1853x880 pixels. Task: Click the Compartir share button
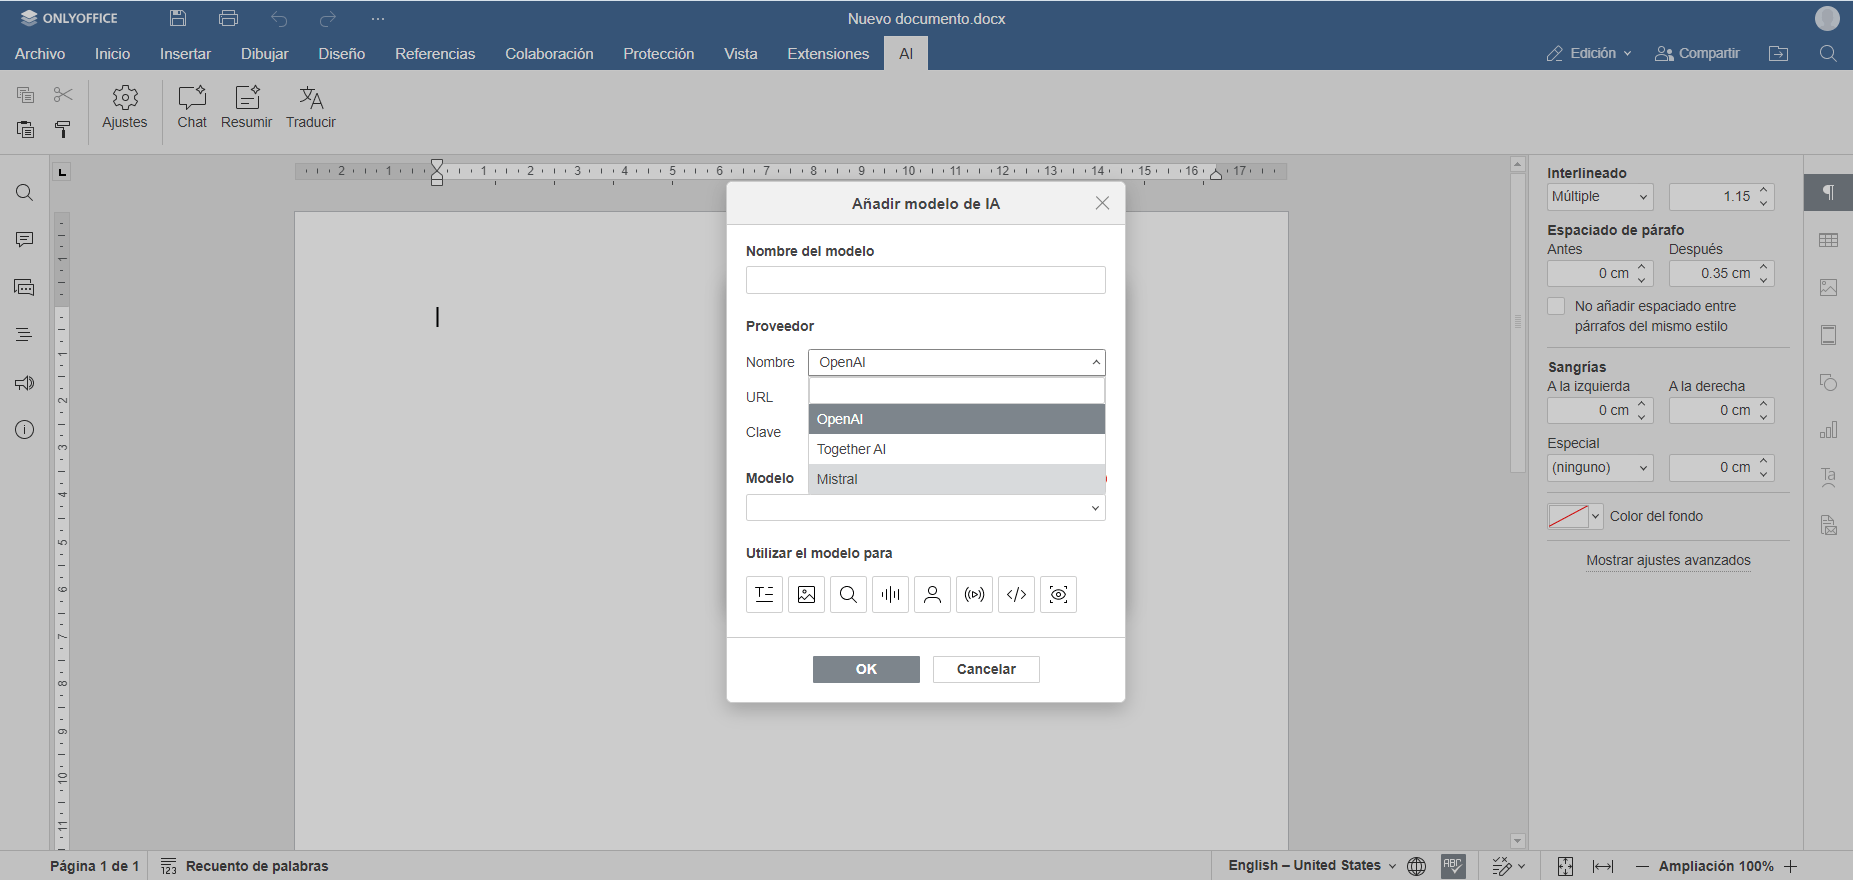point(1697,53)
